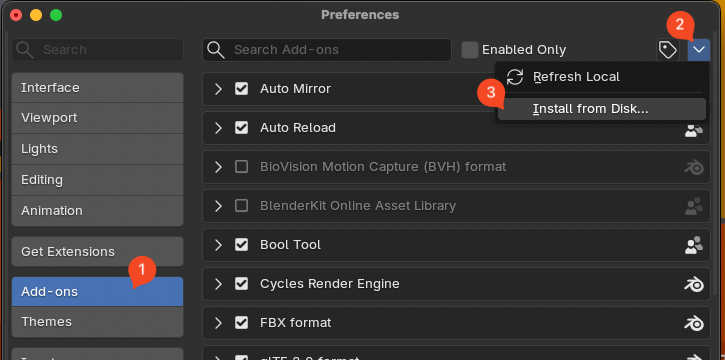Screen dimensions: 725x360
Task: Uncheck the Cycles Render Engine add-on
Action: [241, 283]
